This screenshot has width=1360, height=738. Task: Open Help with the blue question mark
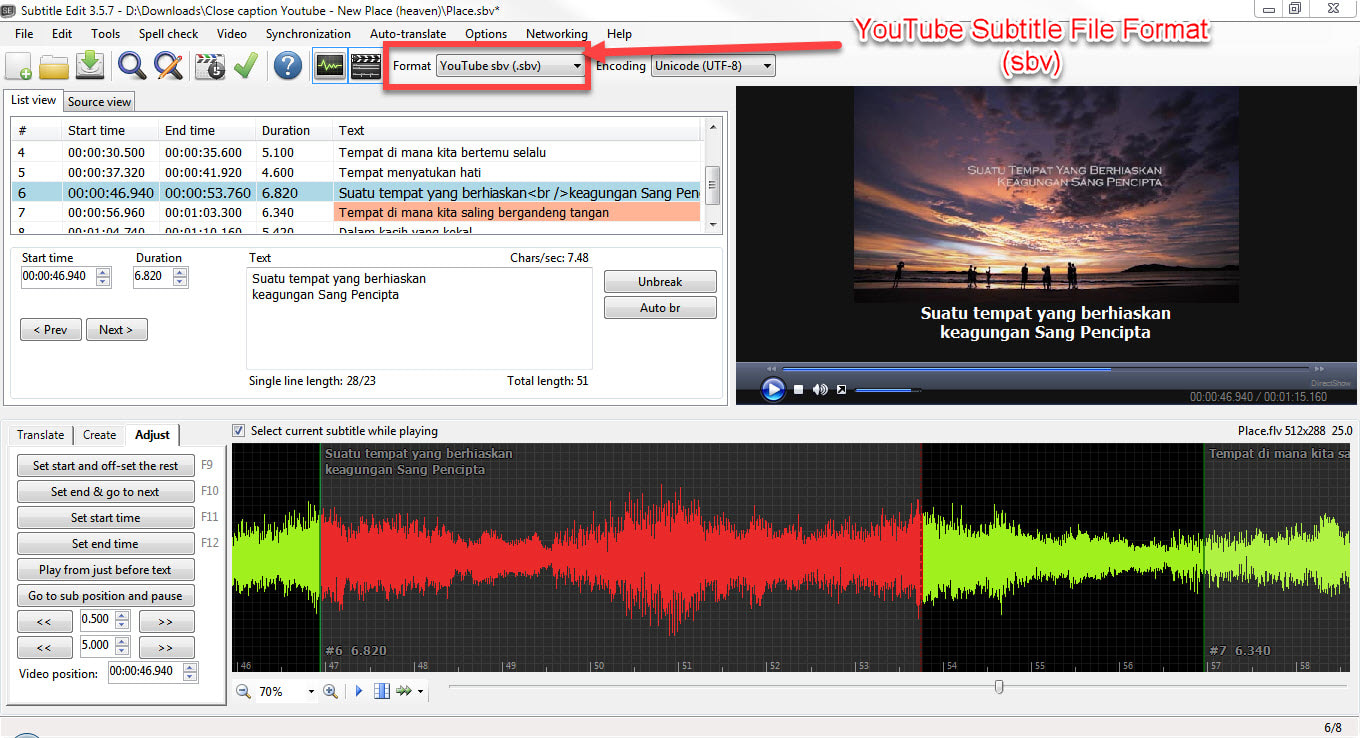288,66
